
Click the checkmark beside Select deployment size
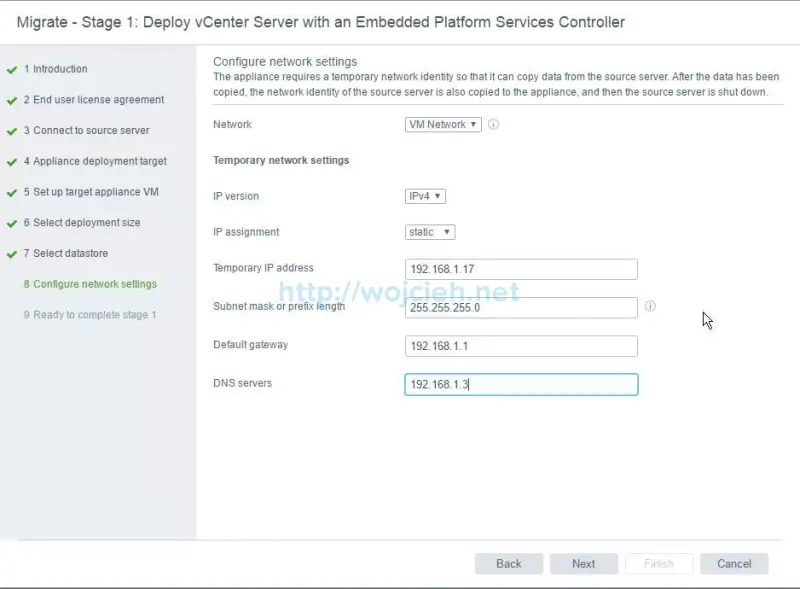[x=10, y=223]
